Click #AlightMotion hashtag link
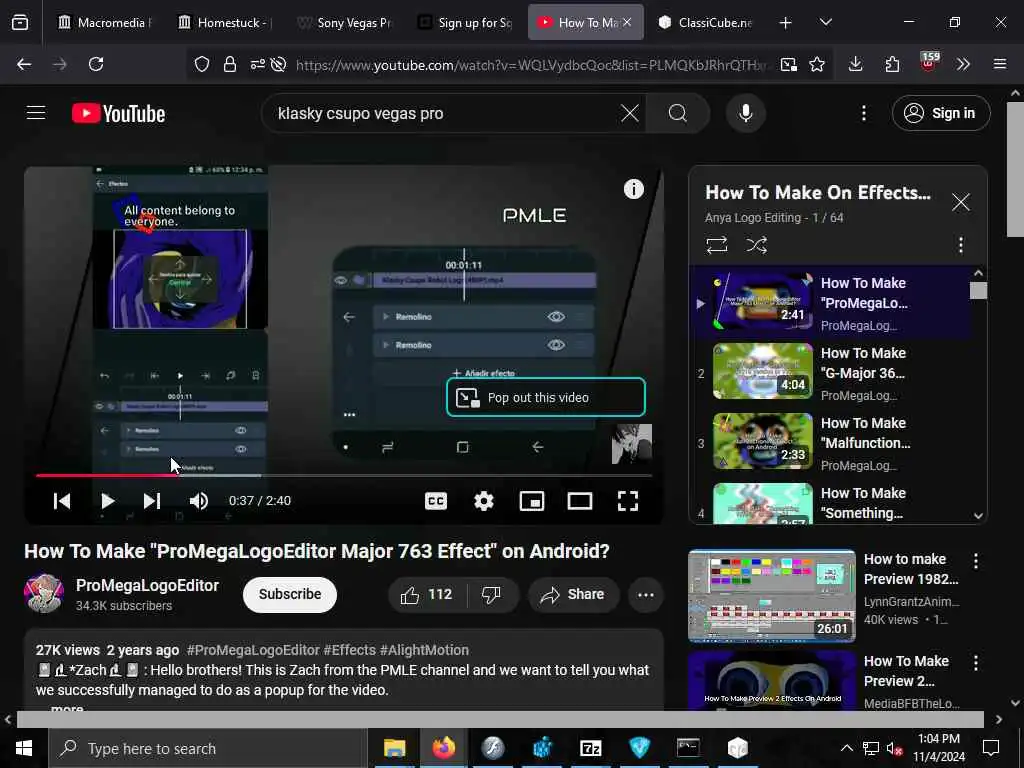Screen dimensions: 1024x768 (424, 650)
